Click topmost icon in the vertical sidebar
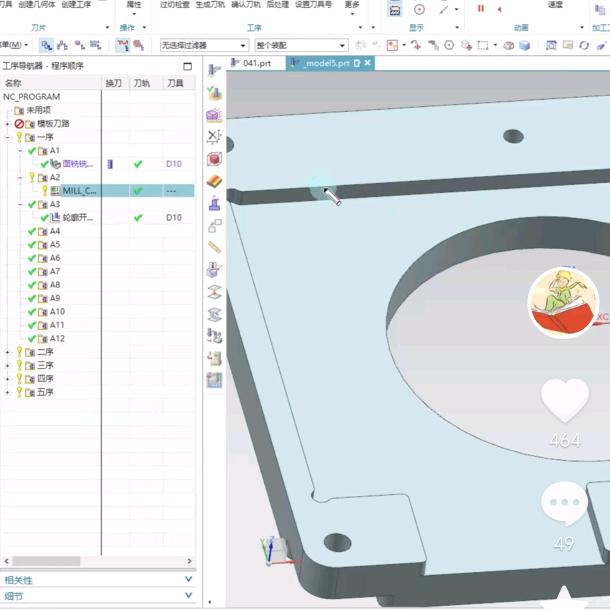610x610 pixels. click(214, 70)
